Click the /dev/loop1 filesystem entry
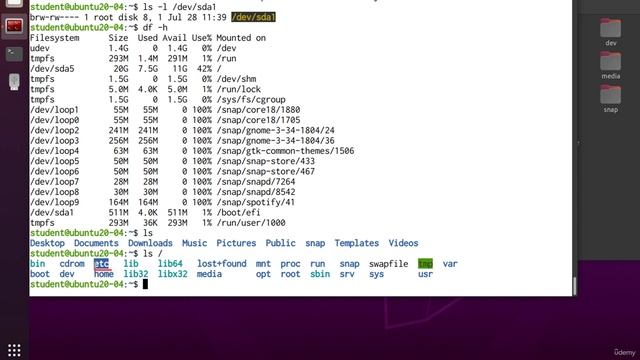The height and width of the screenshot is (360, 640). 54,110
